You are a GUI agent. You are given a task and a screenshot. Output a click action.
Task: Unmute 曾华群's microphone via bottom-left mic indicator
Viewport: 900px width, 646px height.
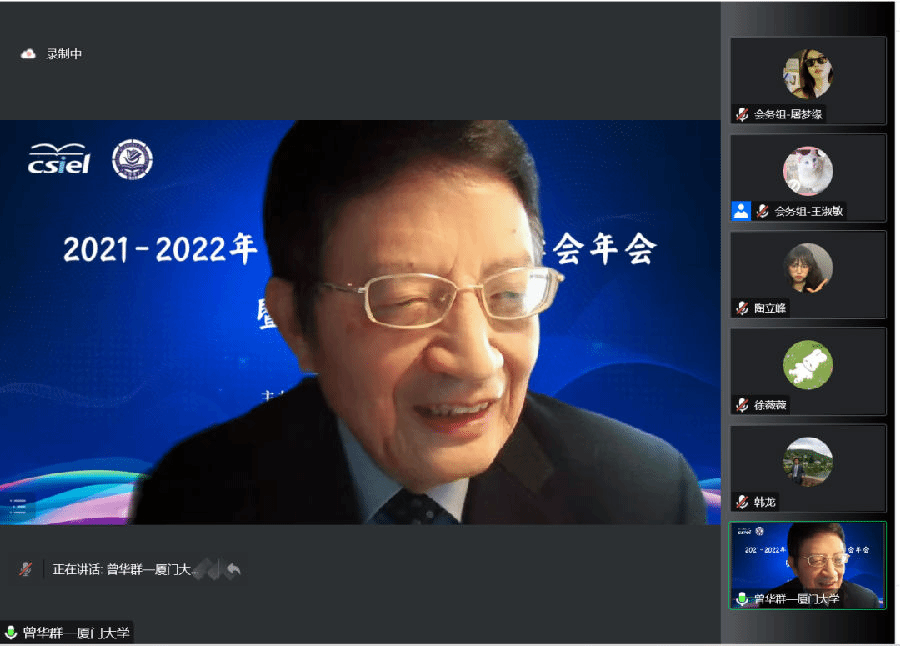coord(10,631)
